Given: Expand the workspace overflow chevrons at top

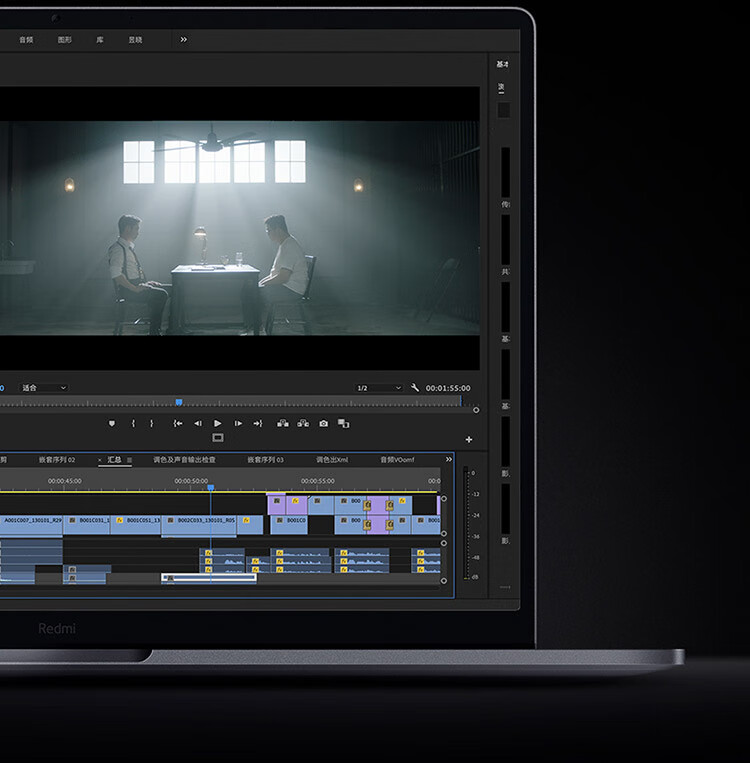Looking at the screenshot, I should [183, 39].
